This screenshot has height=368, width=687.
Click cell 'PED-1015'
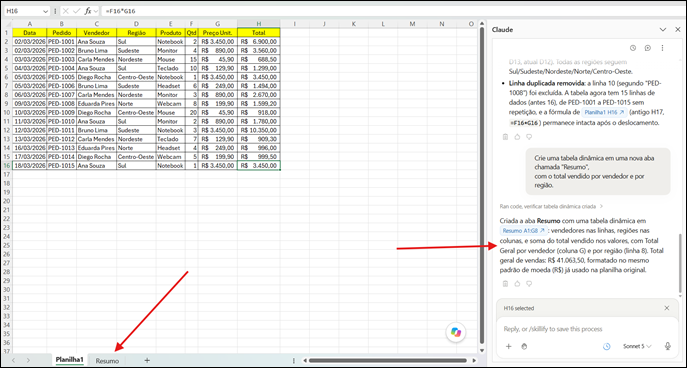coord(61,166)
